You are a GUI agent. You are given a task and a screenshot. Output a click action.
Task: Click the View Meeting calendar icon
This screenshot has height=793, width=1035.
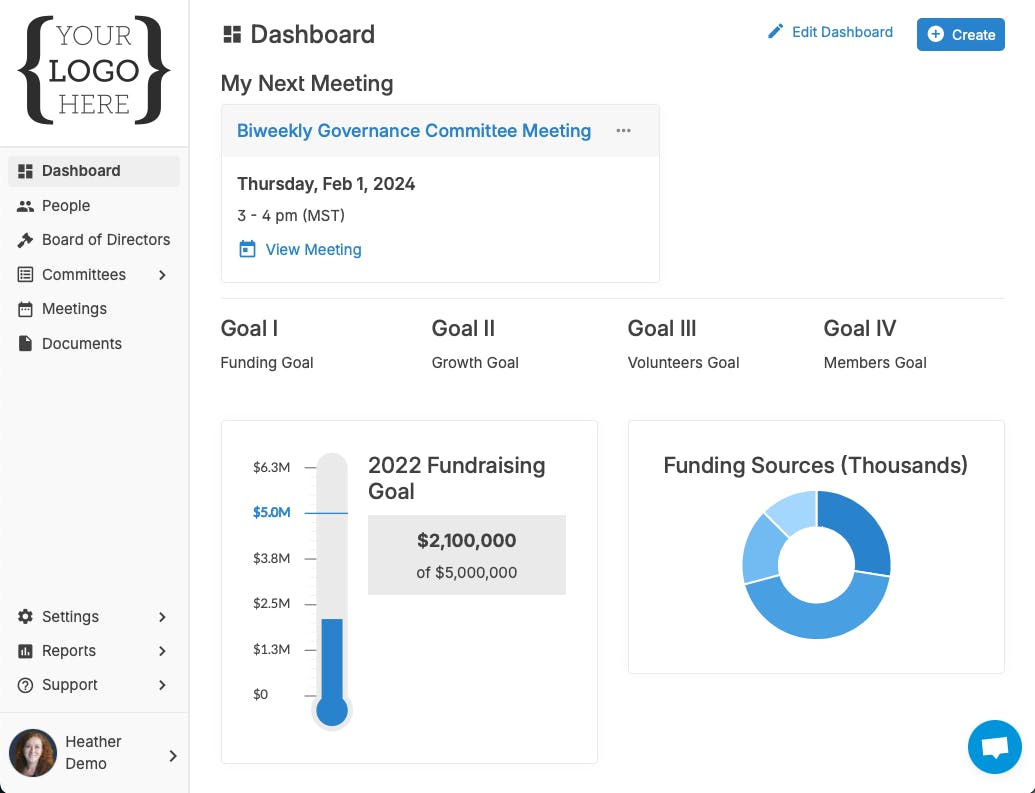[x=247, y=249]
